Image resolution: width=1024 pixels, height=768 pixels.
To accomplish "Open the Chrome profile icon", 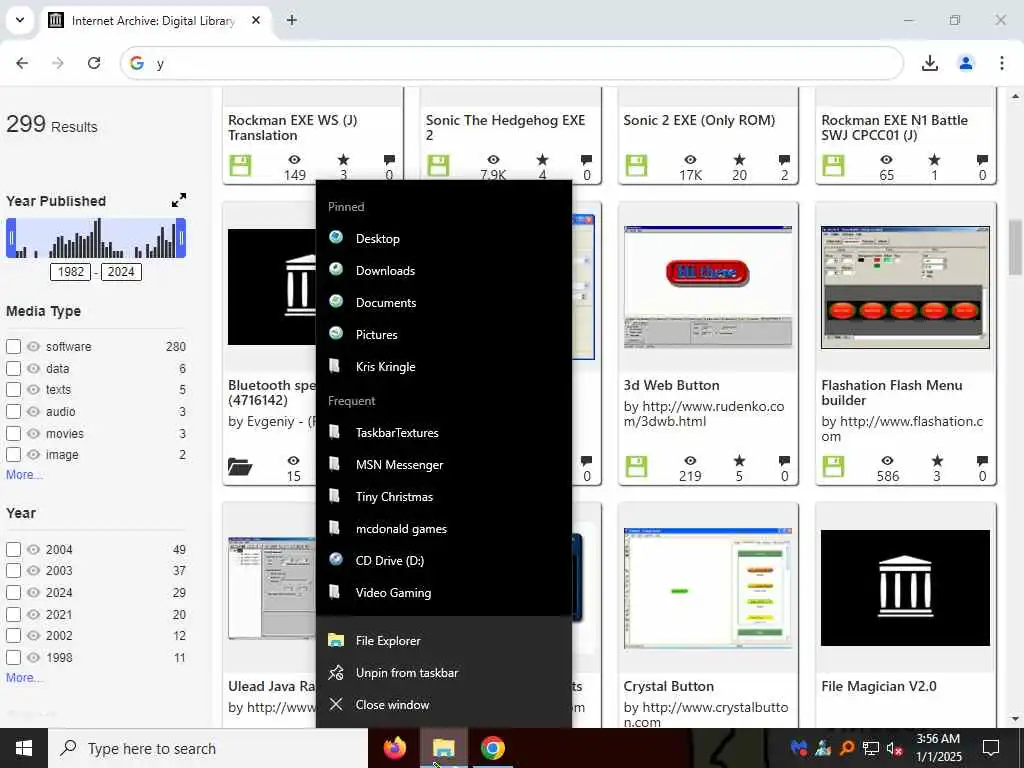I will click(965, 63).
